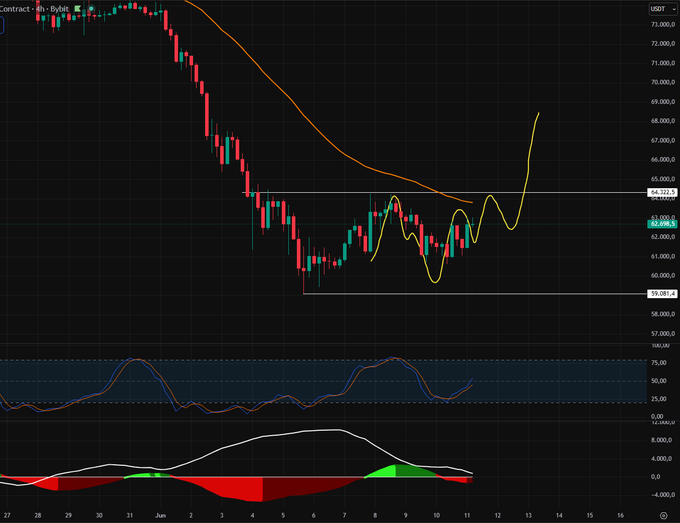
Task: Click the 5 date label on time axis
Action: (283, 515)
